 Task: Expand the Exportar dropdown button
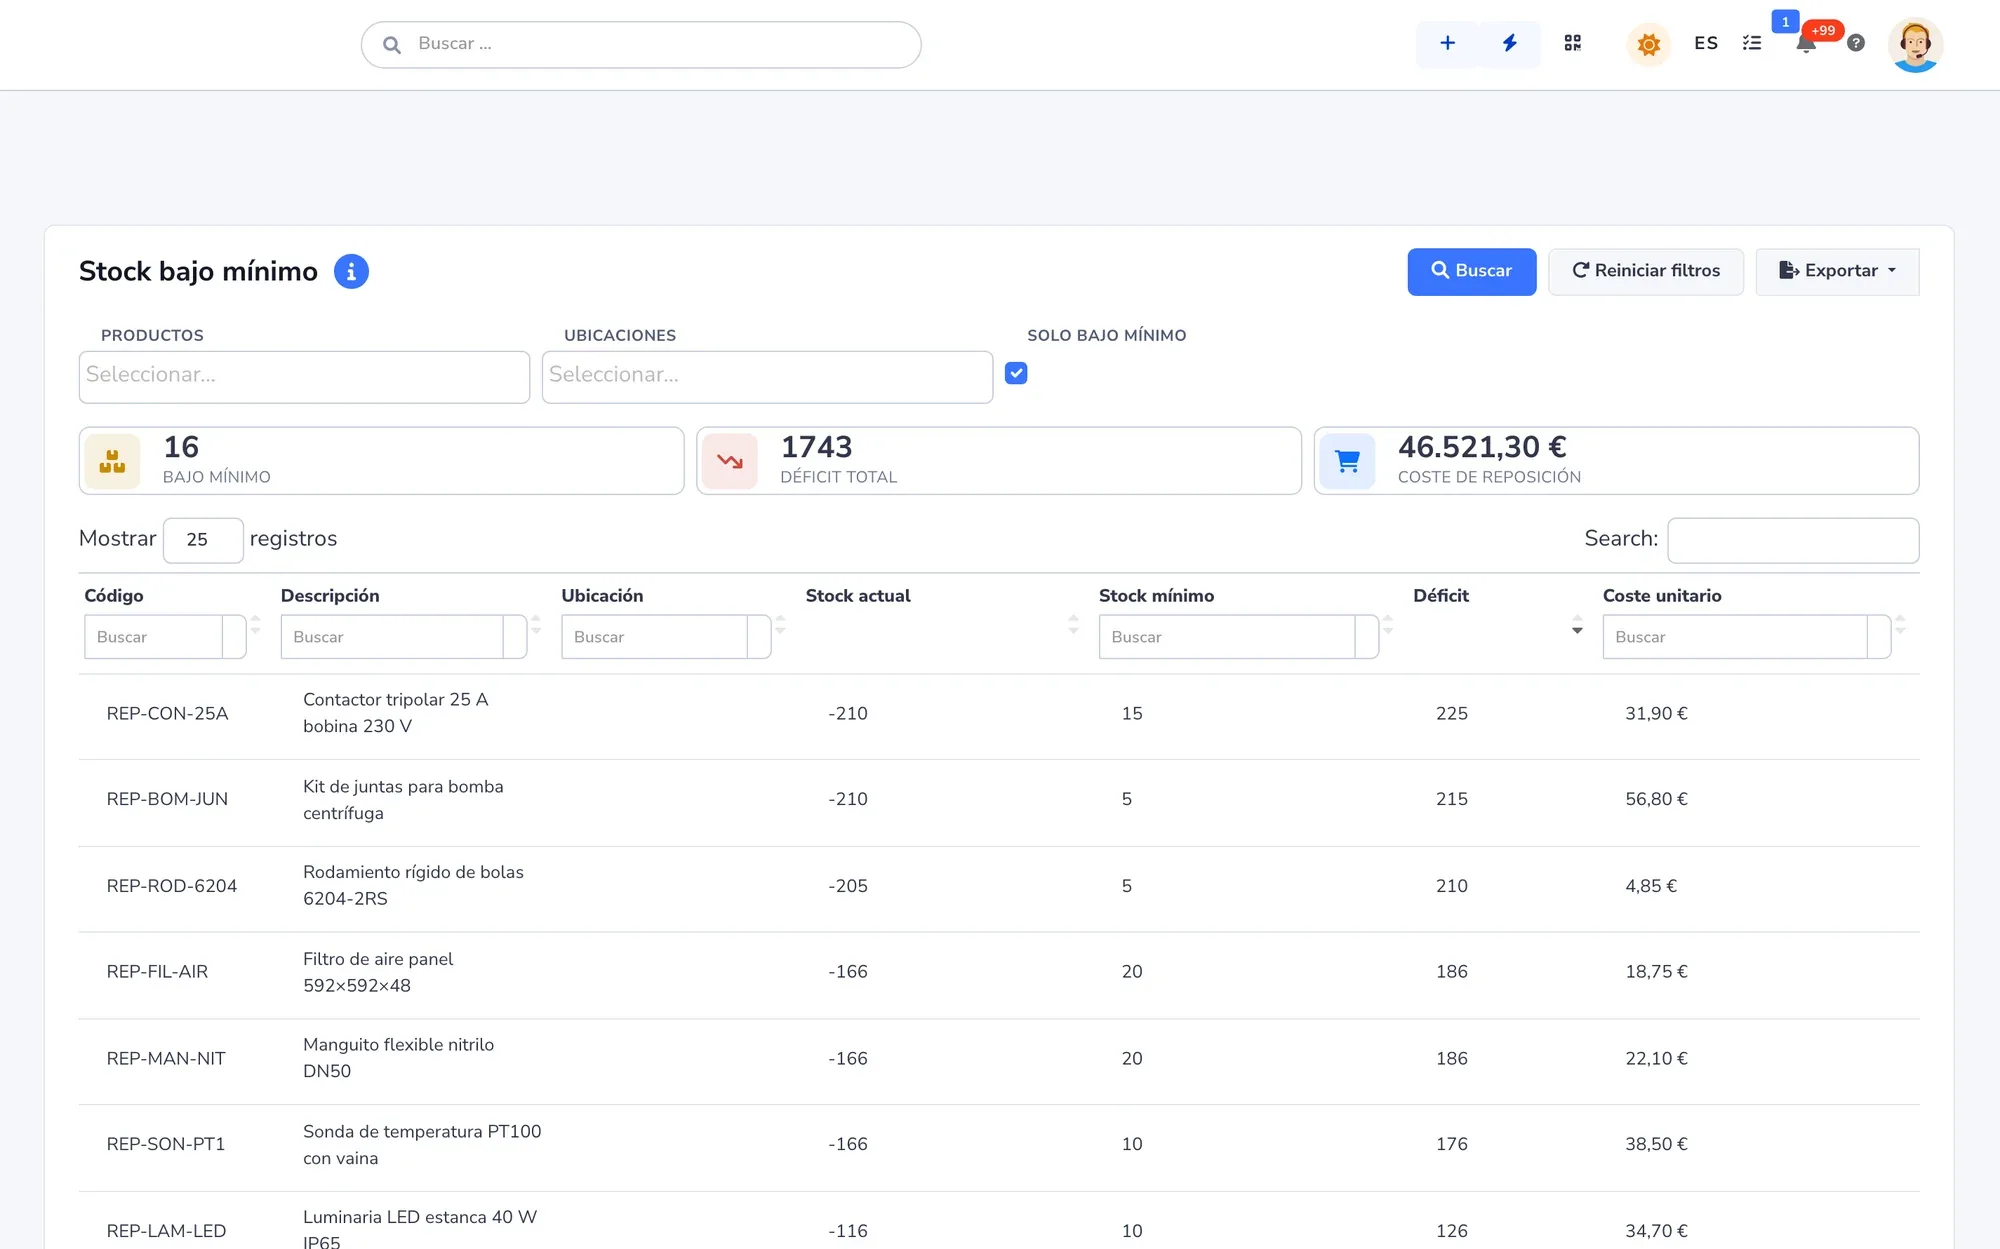point(1837,271)
